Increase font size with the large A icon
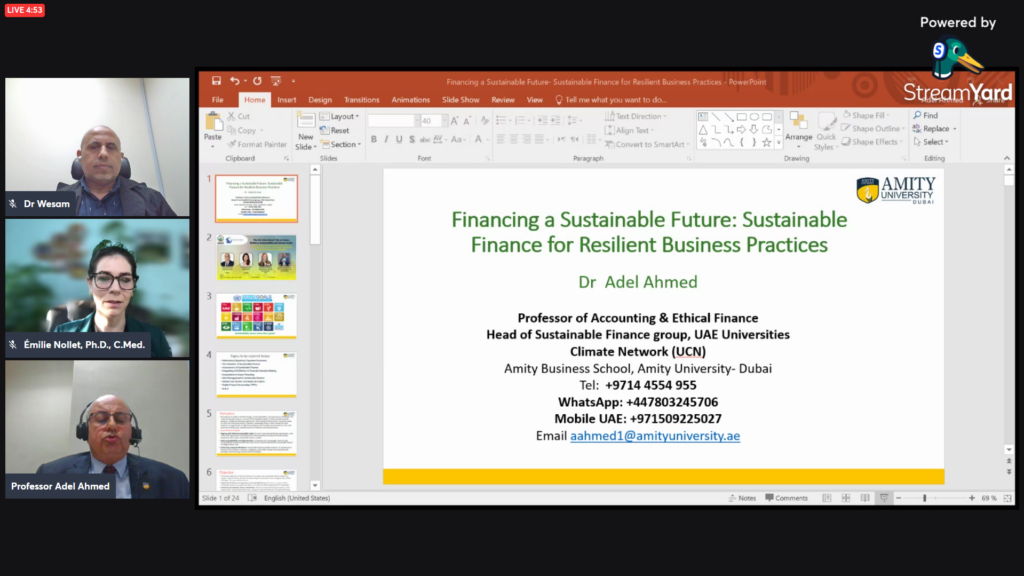This screenshot has height=576, width=1024. point(455,121)
